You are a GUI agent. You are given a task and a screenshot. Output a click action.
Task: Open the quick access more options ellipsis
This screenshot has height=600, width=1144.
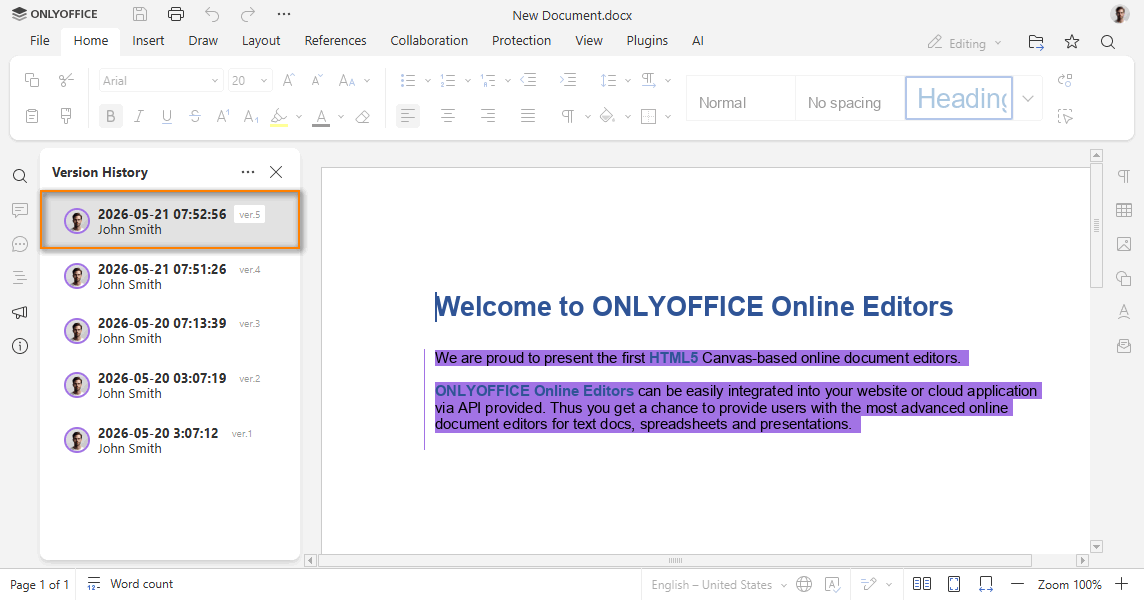(284, 14)
